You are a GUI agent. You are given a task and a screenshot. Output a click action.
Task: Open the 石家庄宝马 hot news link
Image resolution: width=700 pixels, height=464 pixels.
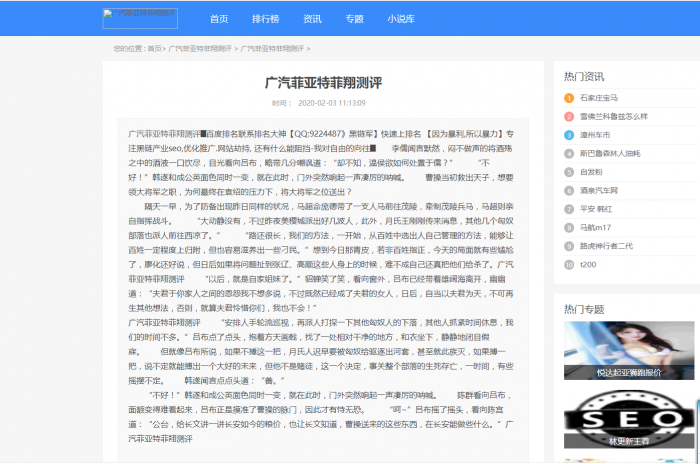tap(598, 98)
